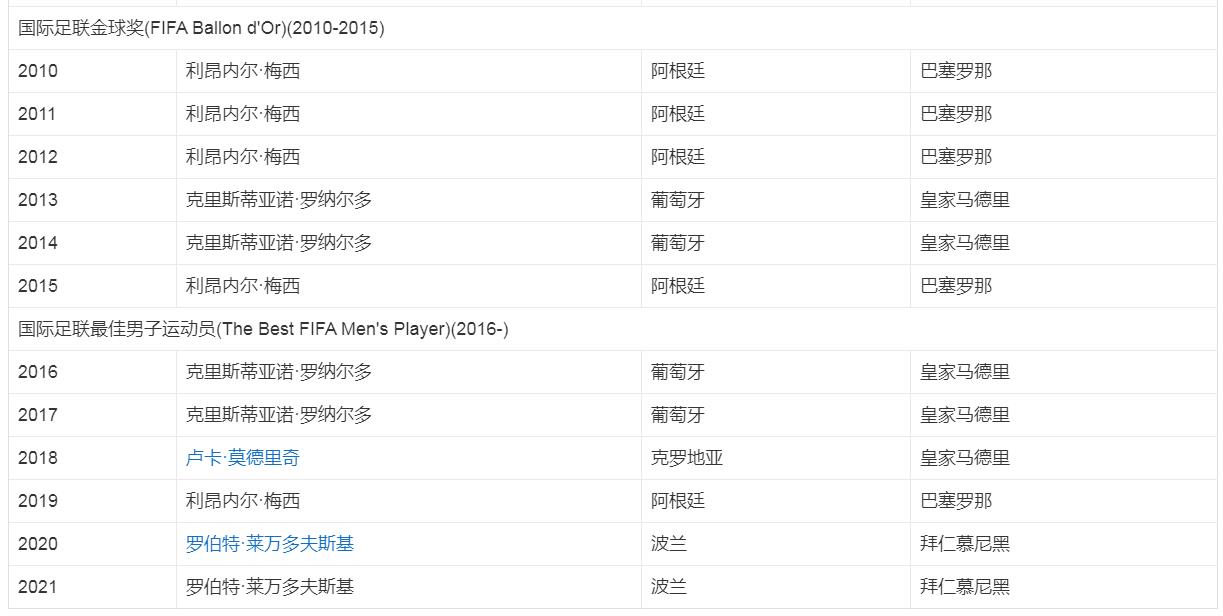Click 葡萄牙 in the 2014 row

point(677,243)
